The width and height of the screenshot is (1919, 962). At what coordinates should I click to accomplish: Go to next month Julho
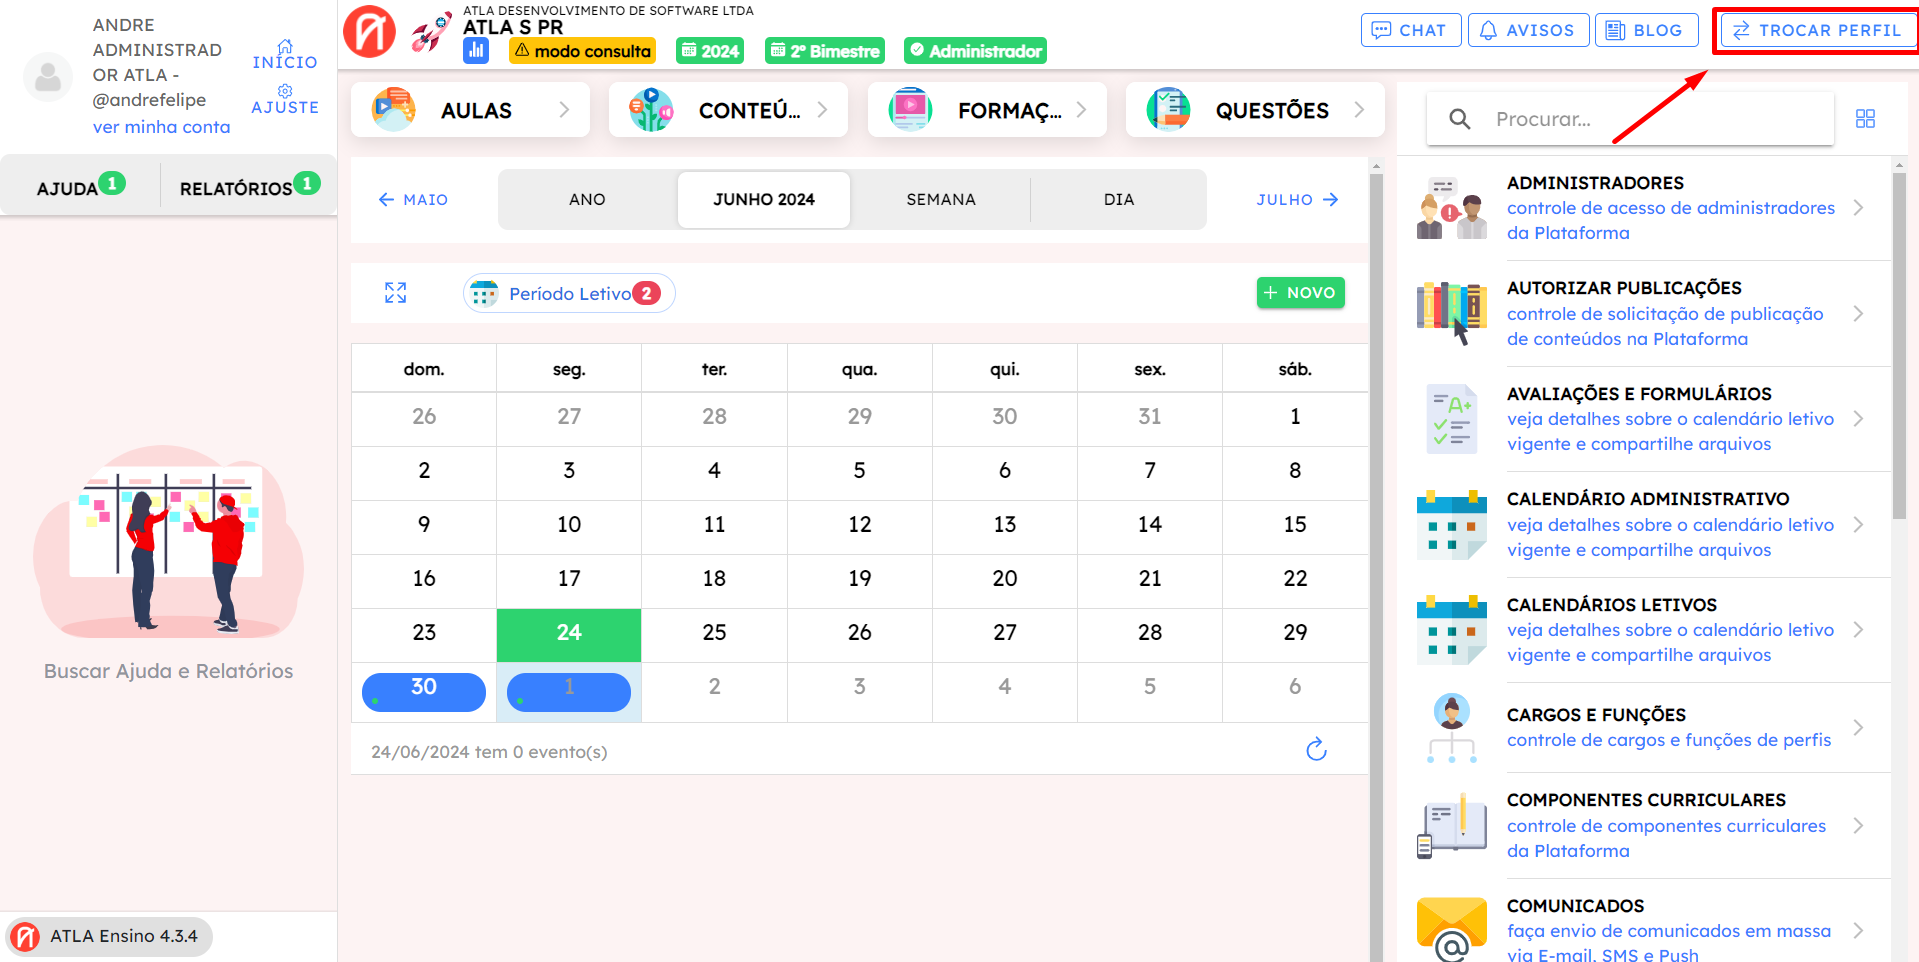(x=1298, y=200)
